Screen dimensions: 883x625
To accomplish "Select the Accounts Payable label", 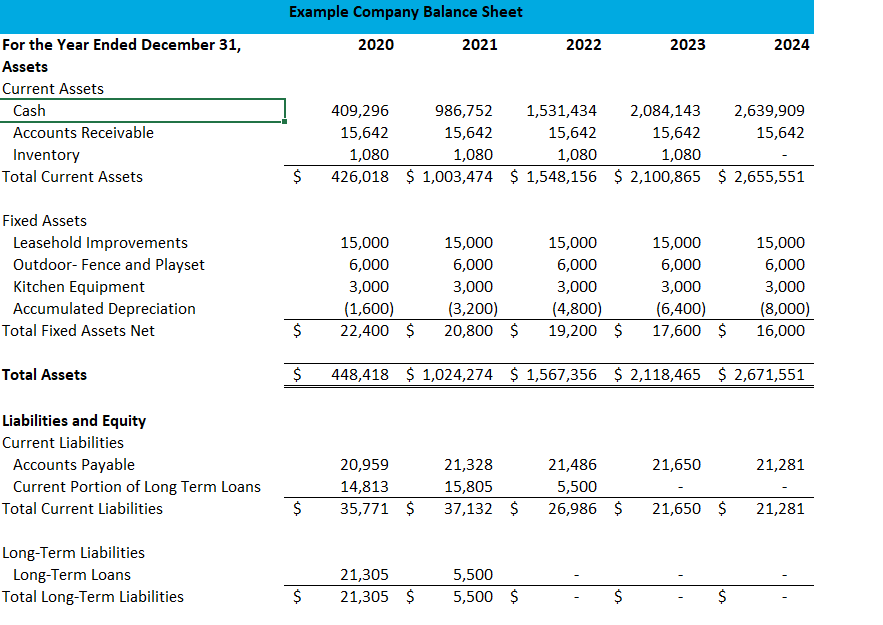I will point(74,465).
